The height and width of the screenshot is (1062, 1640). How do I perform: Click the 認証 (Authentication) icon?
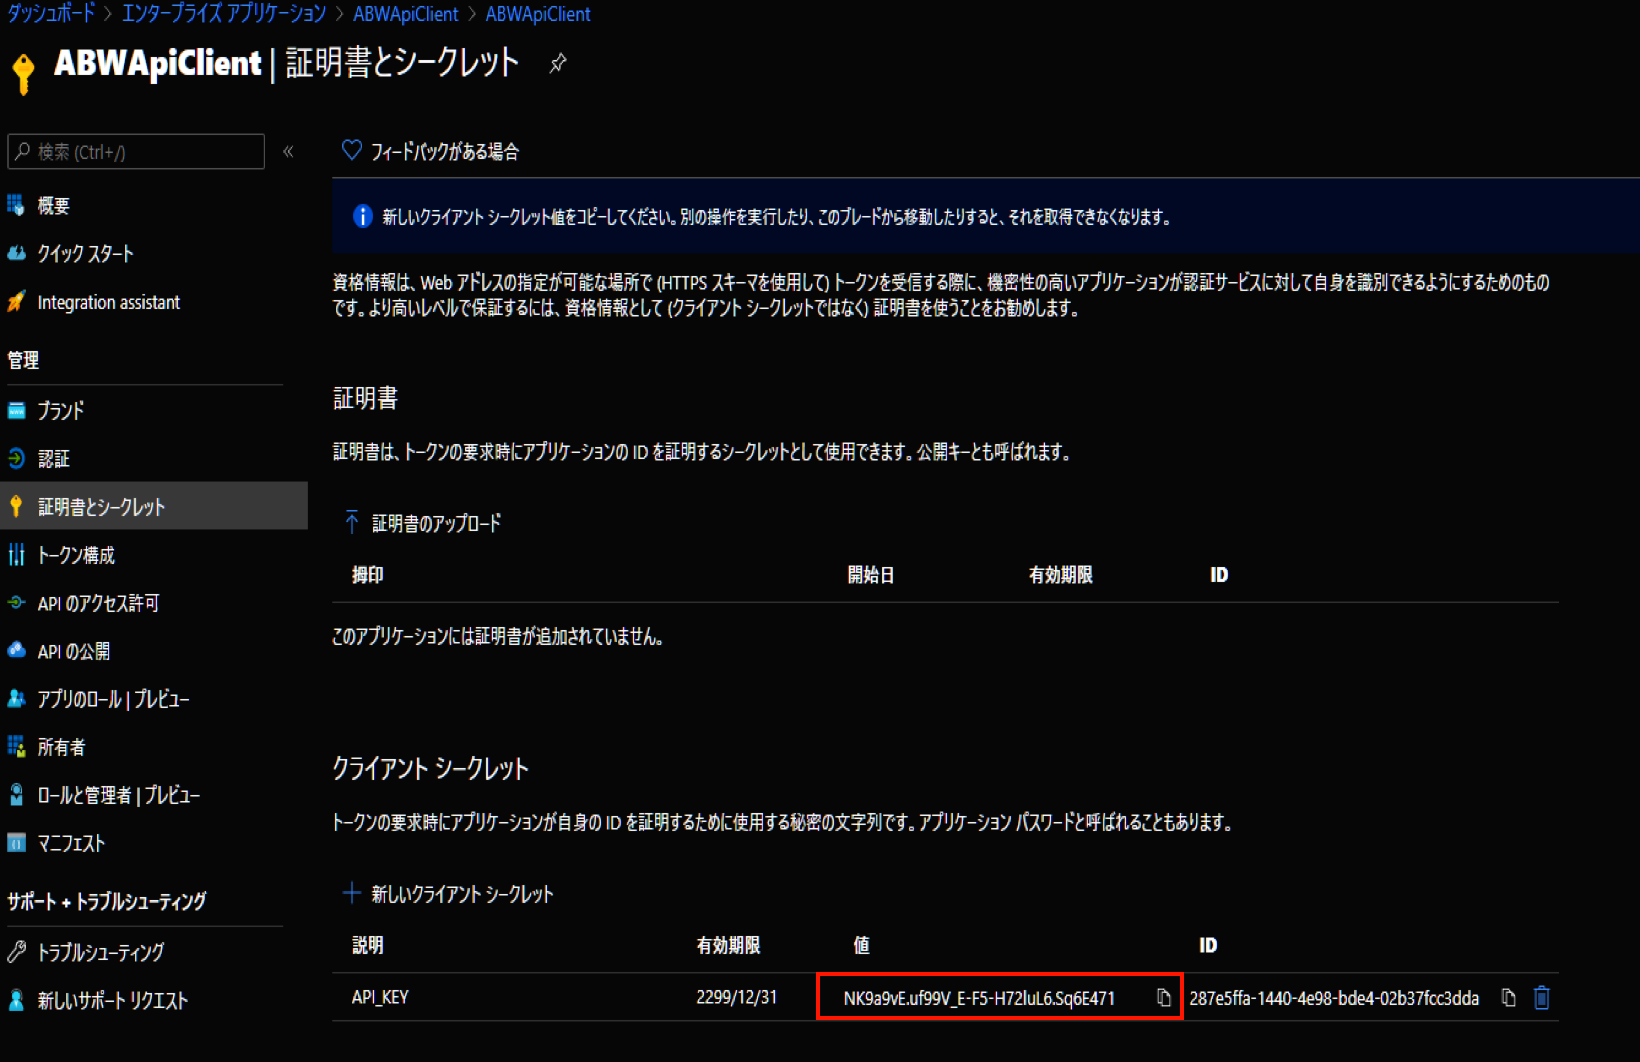[x=16, y=459]
